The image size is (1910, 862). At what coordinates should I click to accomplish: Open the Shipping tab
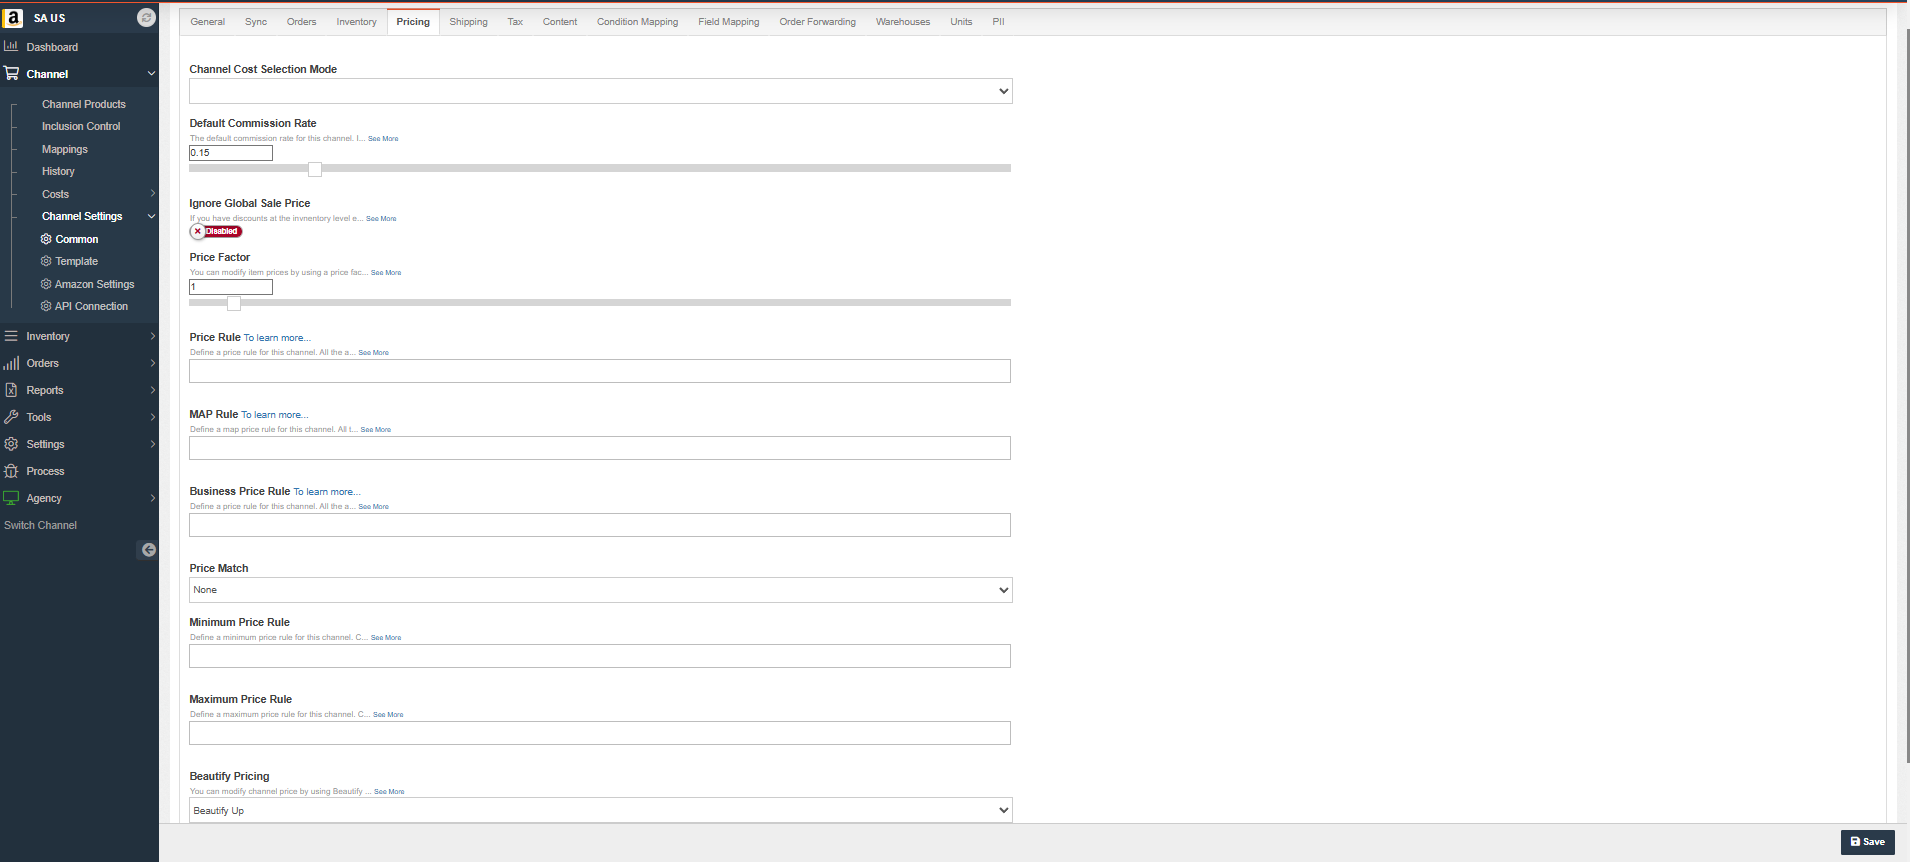point(468,22)
